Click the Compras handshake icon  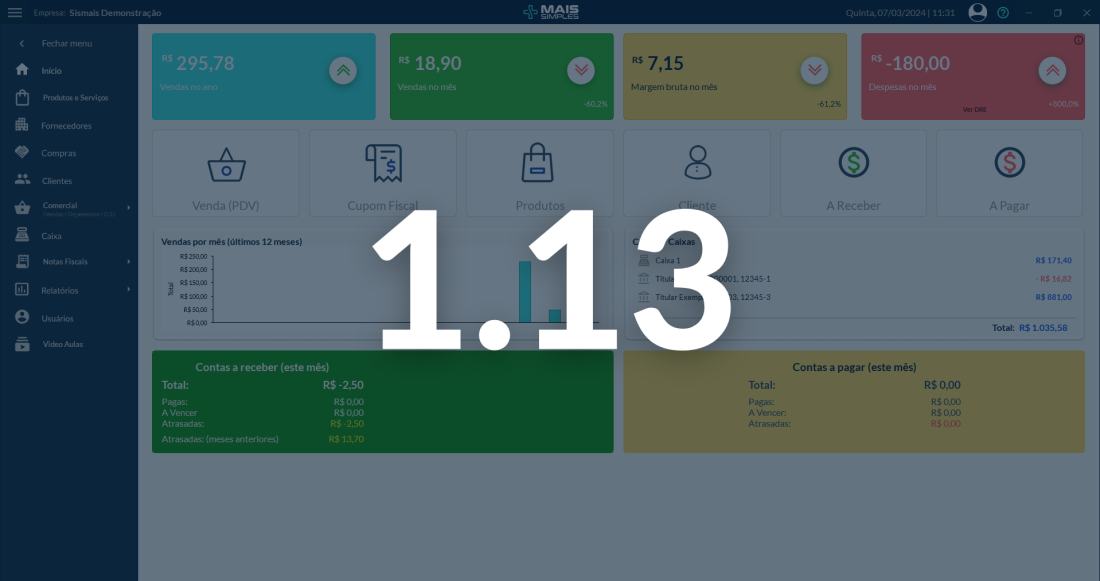tap(22, 152)
